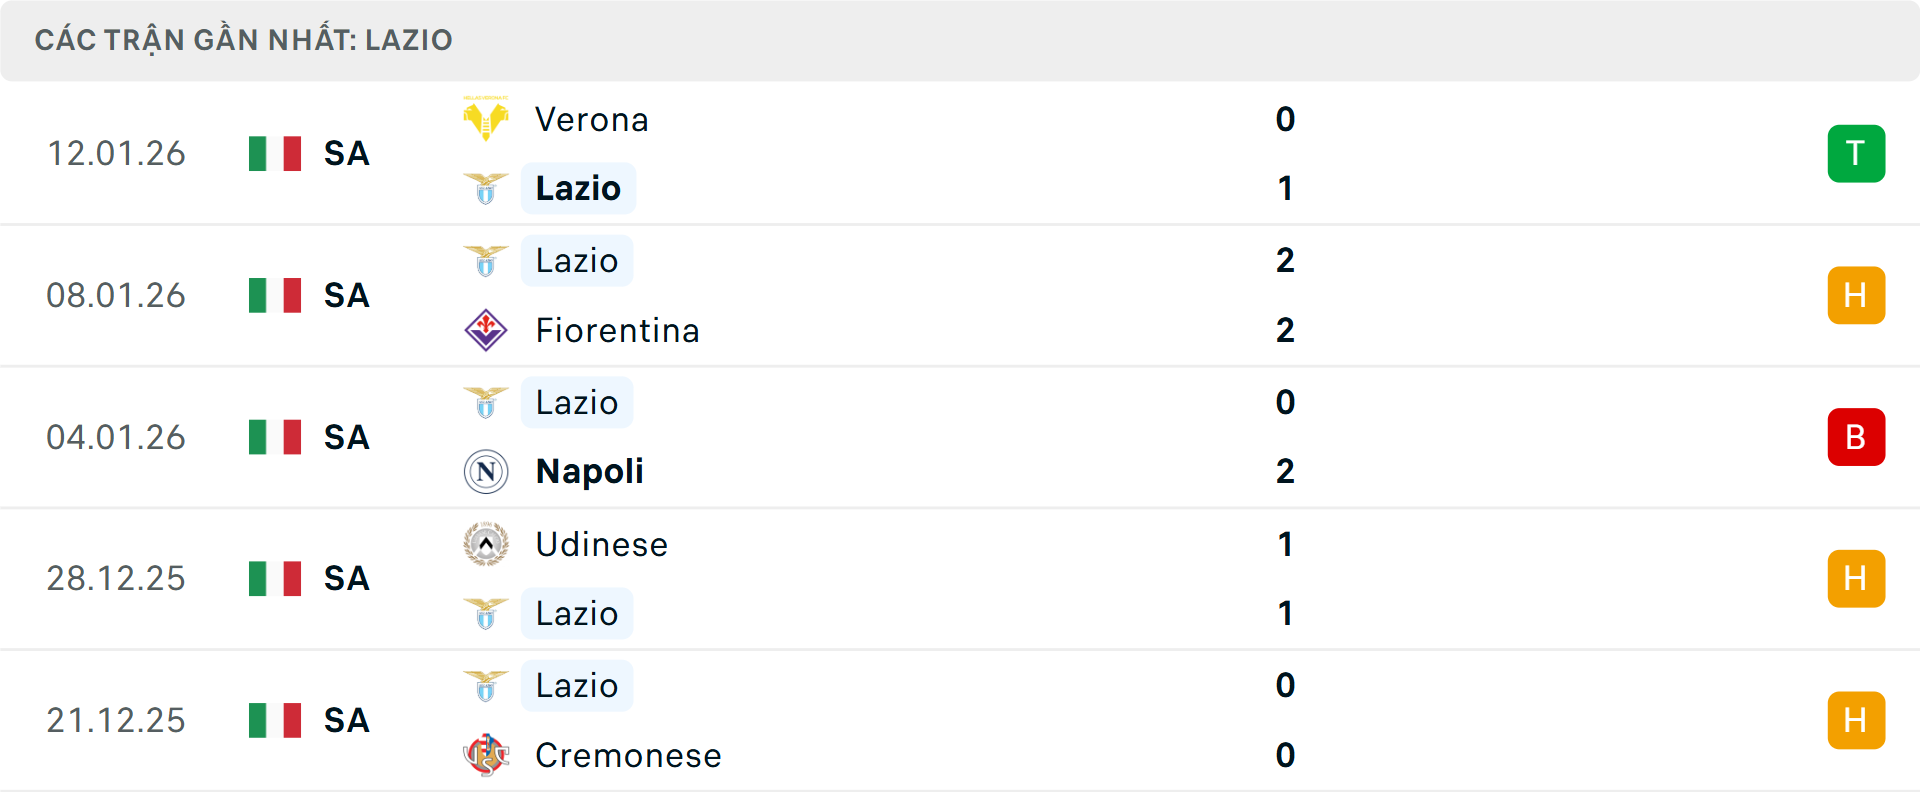
Task: Select the 12.01.26 match date
Action: (116, 154)
